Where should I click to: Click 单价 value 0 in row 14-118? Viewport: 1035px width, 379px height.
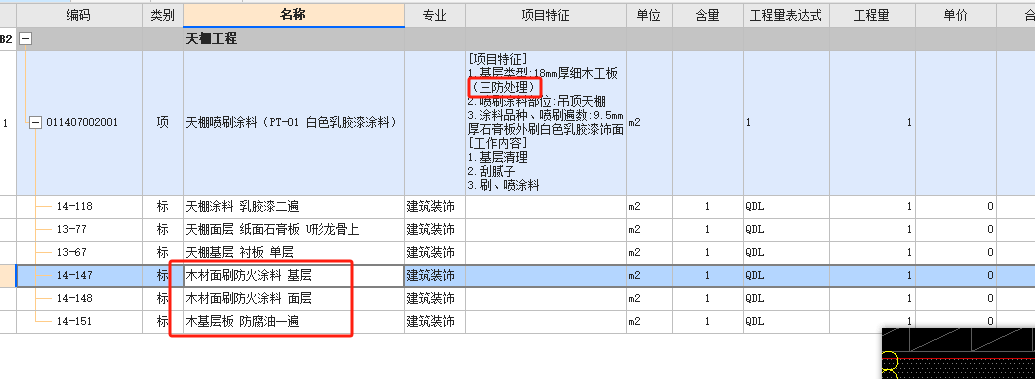pyautogui.click(x=955, y=207)
